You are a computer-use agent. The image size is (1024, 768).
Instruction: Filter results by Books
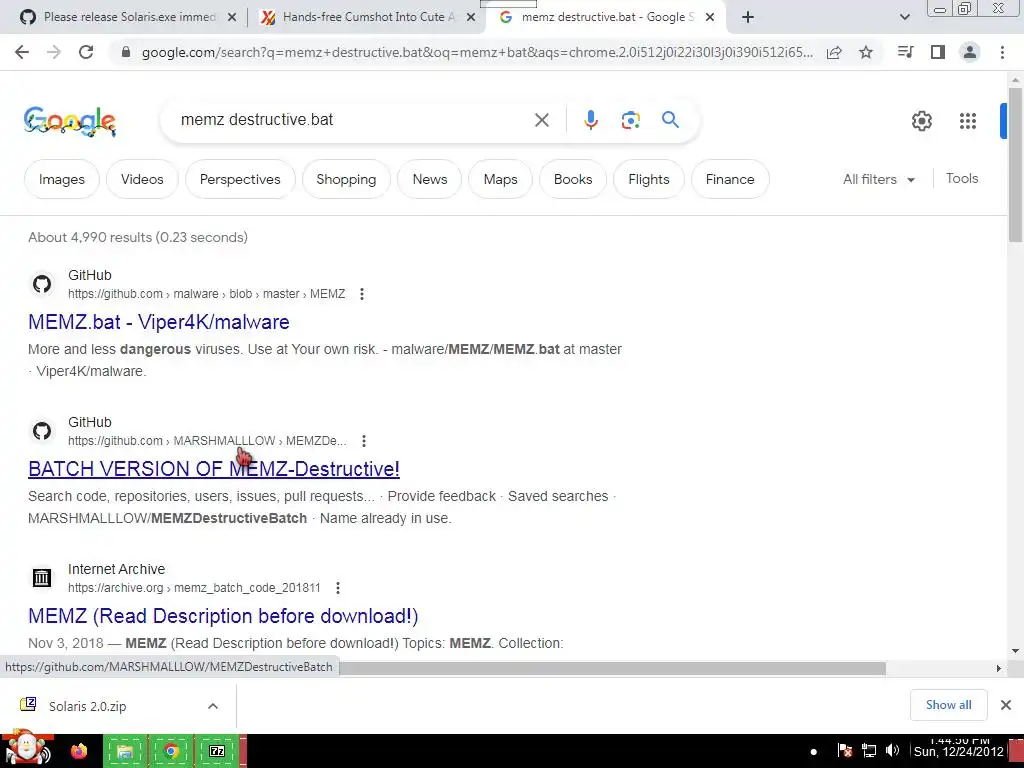pyautogui.click(x=573, y=179)
